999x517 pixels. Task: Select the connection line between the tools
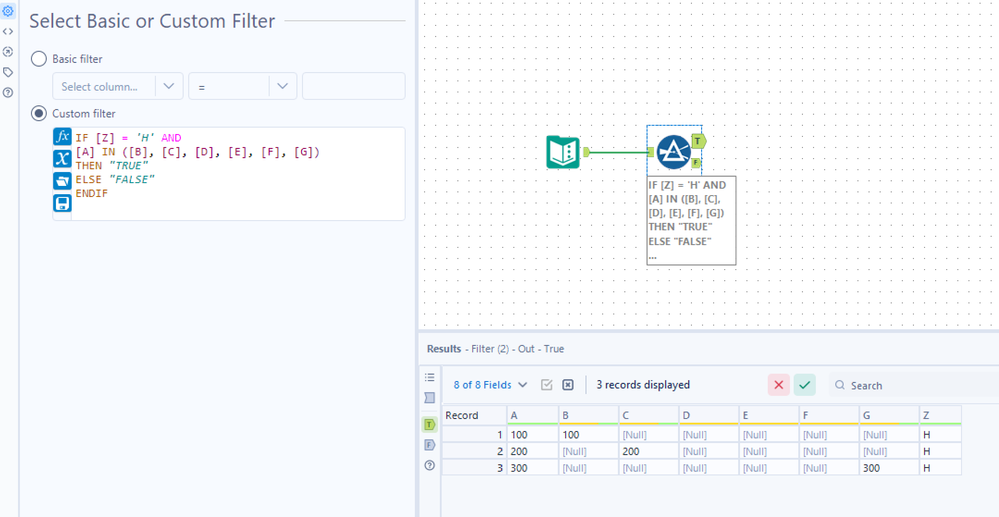[x=619, y=152]
